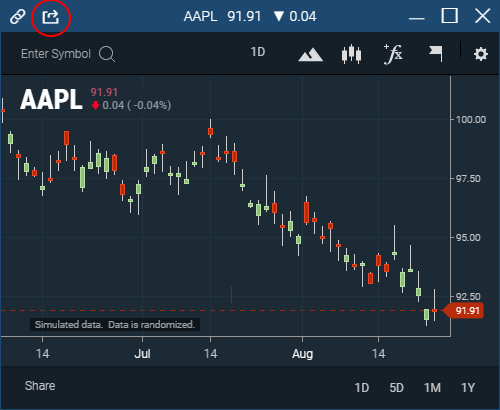
Task: Click the Jul date axis label
Action: (x=142, y=354)
